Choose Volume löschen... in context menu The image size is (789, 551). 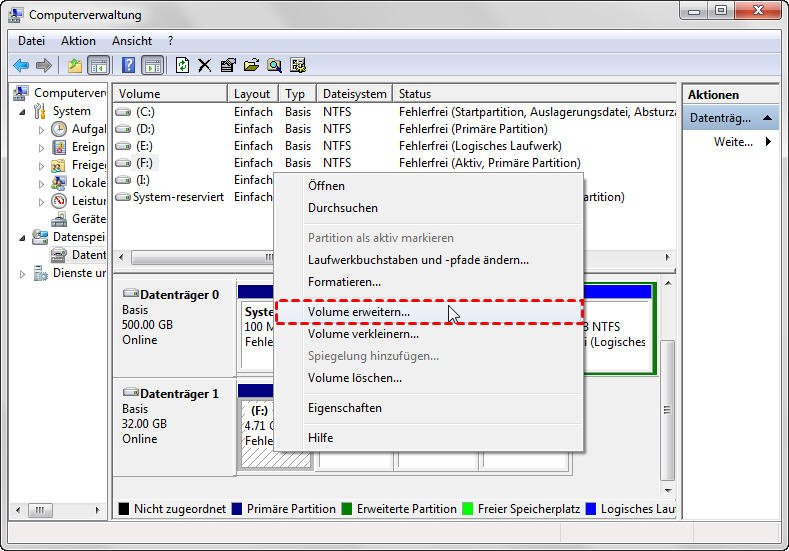pos(430,378)
